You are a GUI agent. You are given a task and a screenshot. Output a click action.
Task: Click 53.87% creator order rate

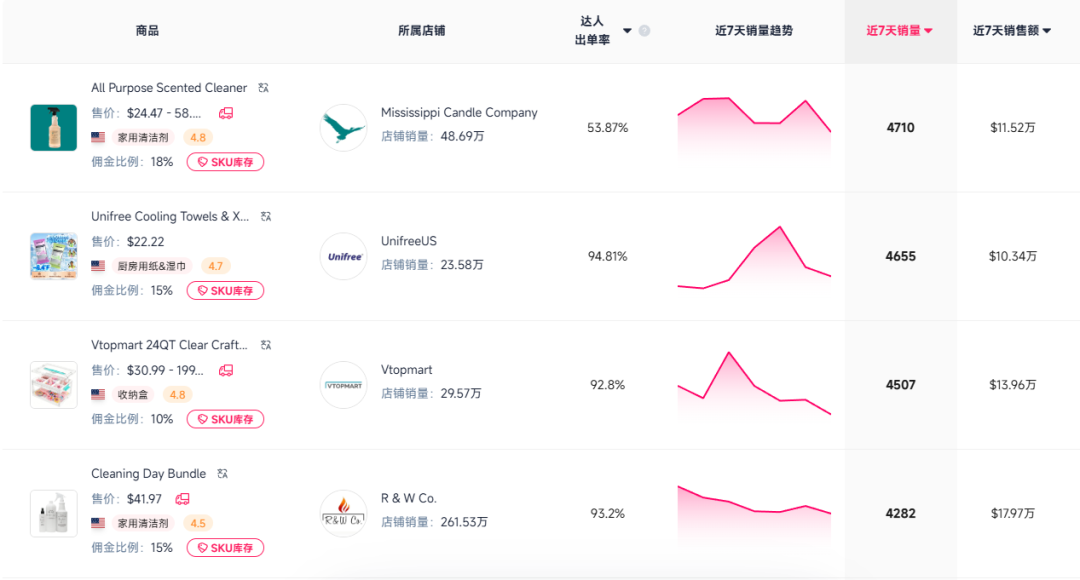608,127
